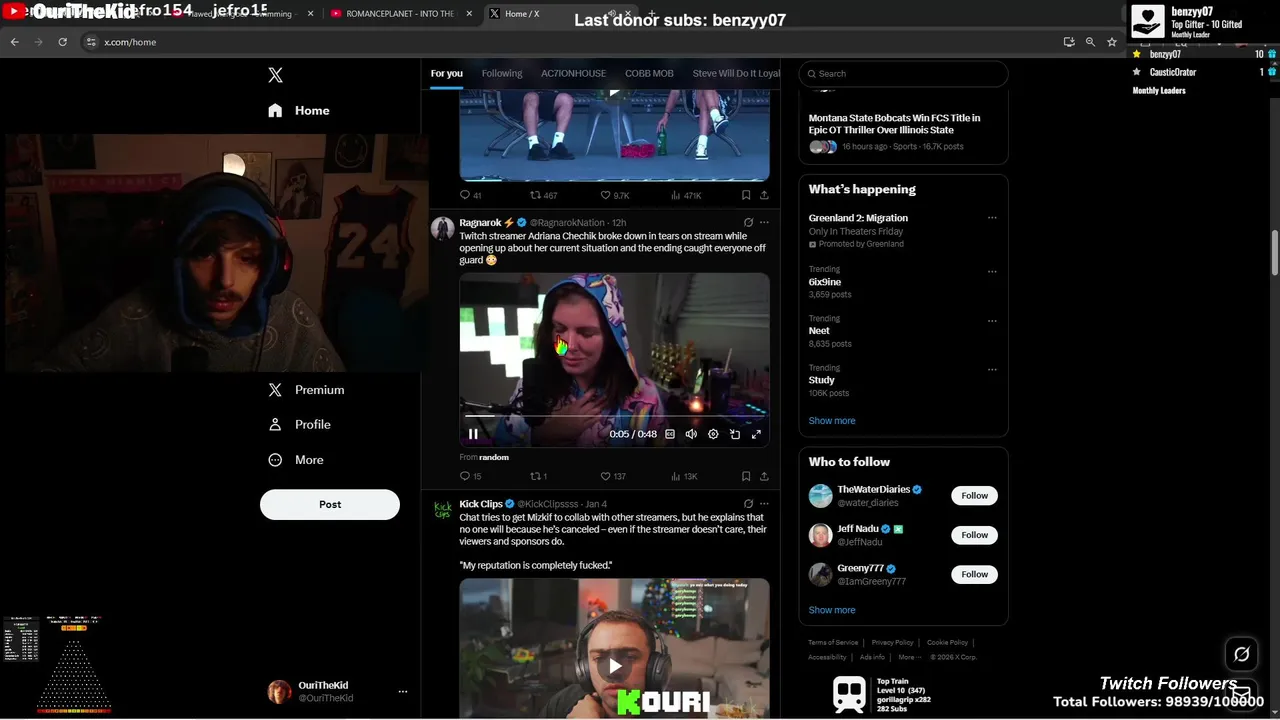Open the OuriTheKid account options menu
This screenshot has height=720, width=1280.
tap(403, 691)
